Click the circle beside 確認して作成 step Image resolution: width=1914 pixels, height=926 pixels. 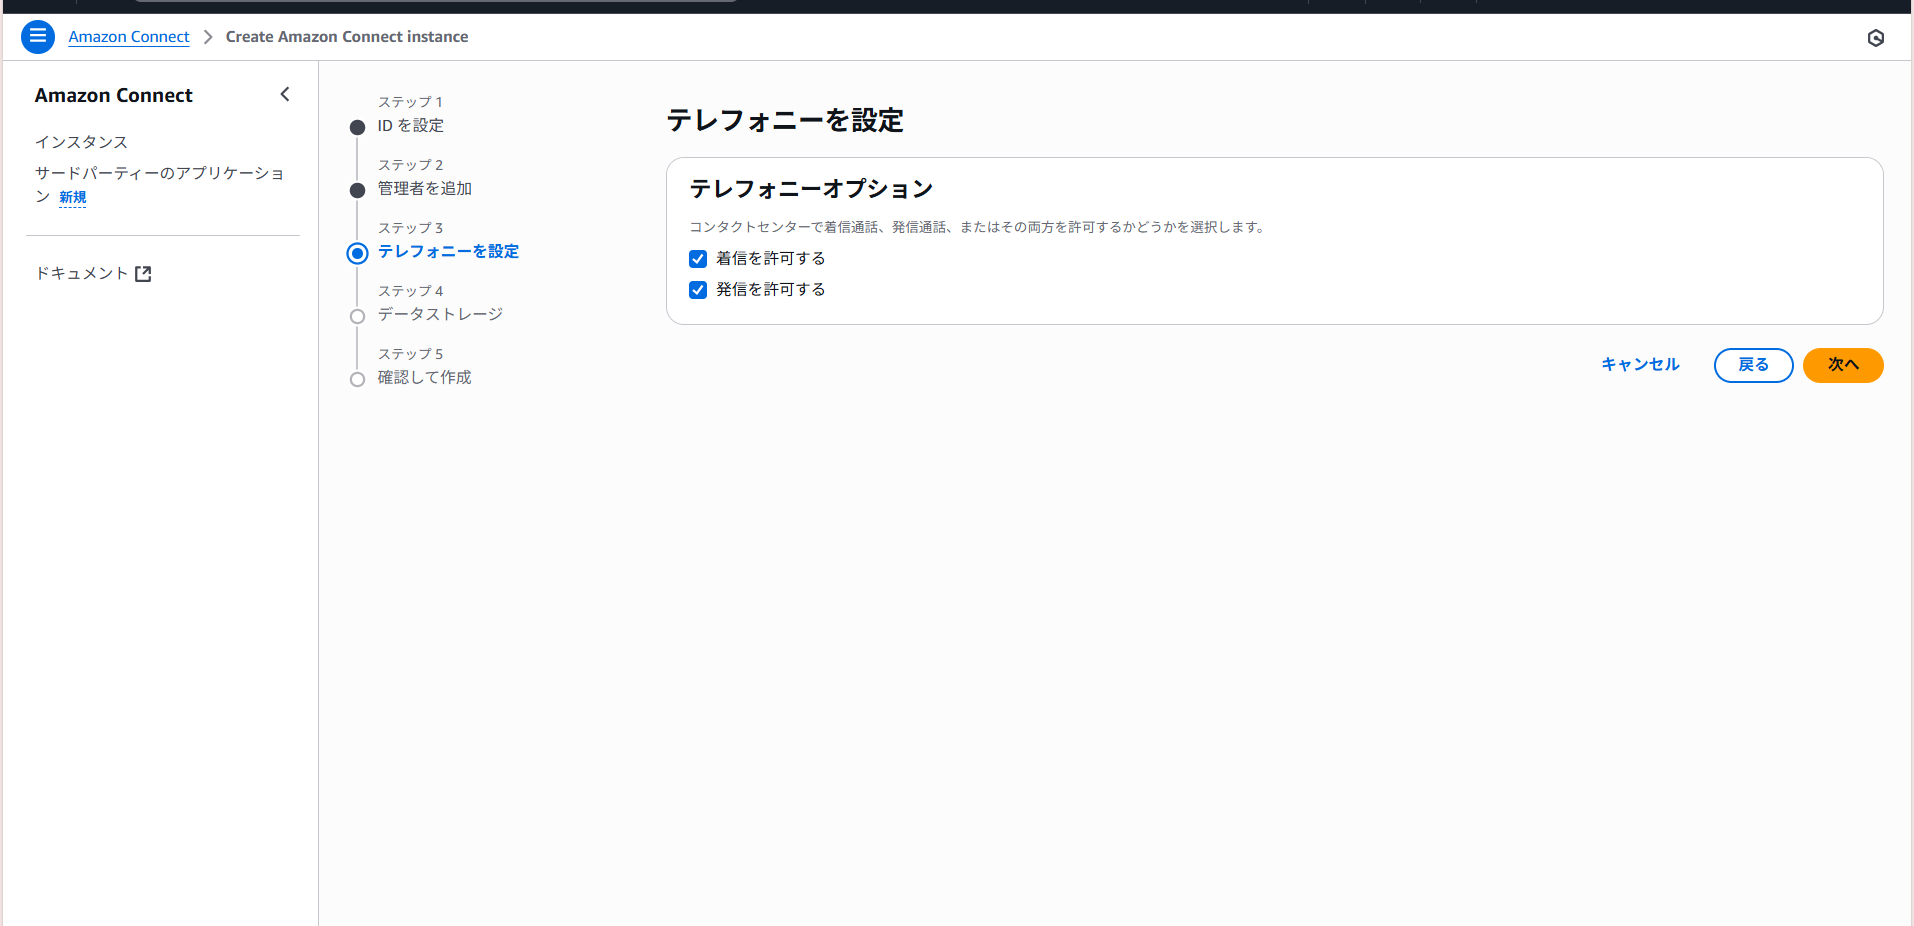(357, 379)
